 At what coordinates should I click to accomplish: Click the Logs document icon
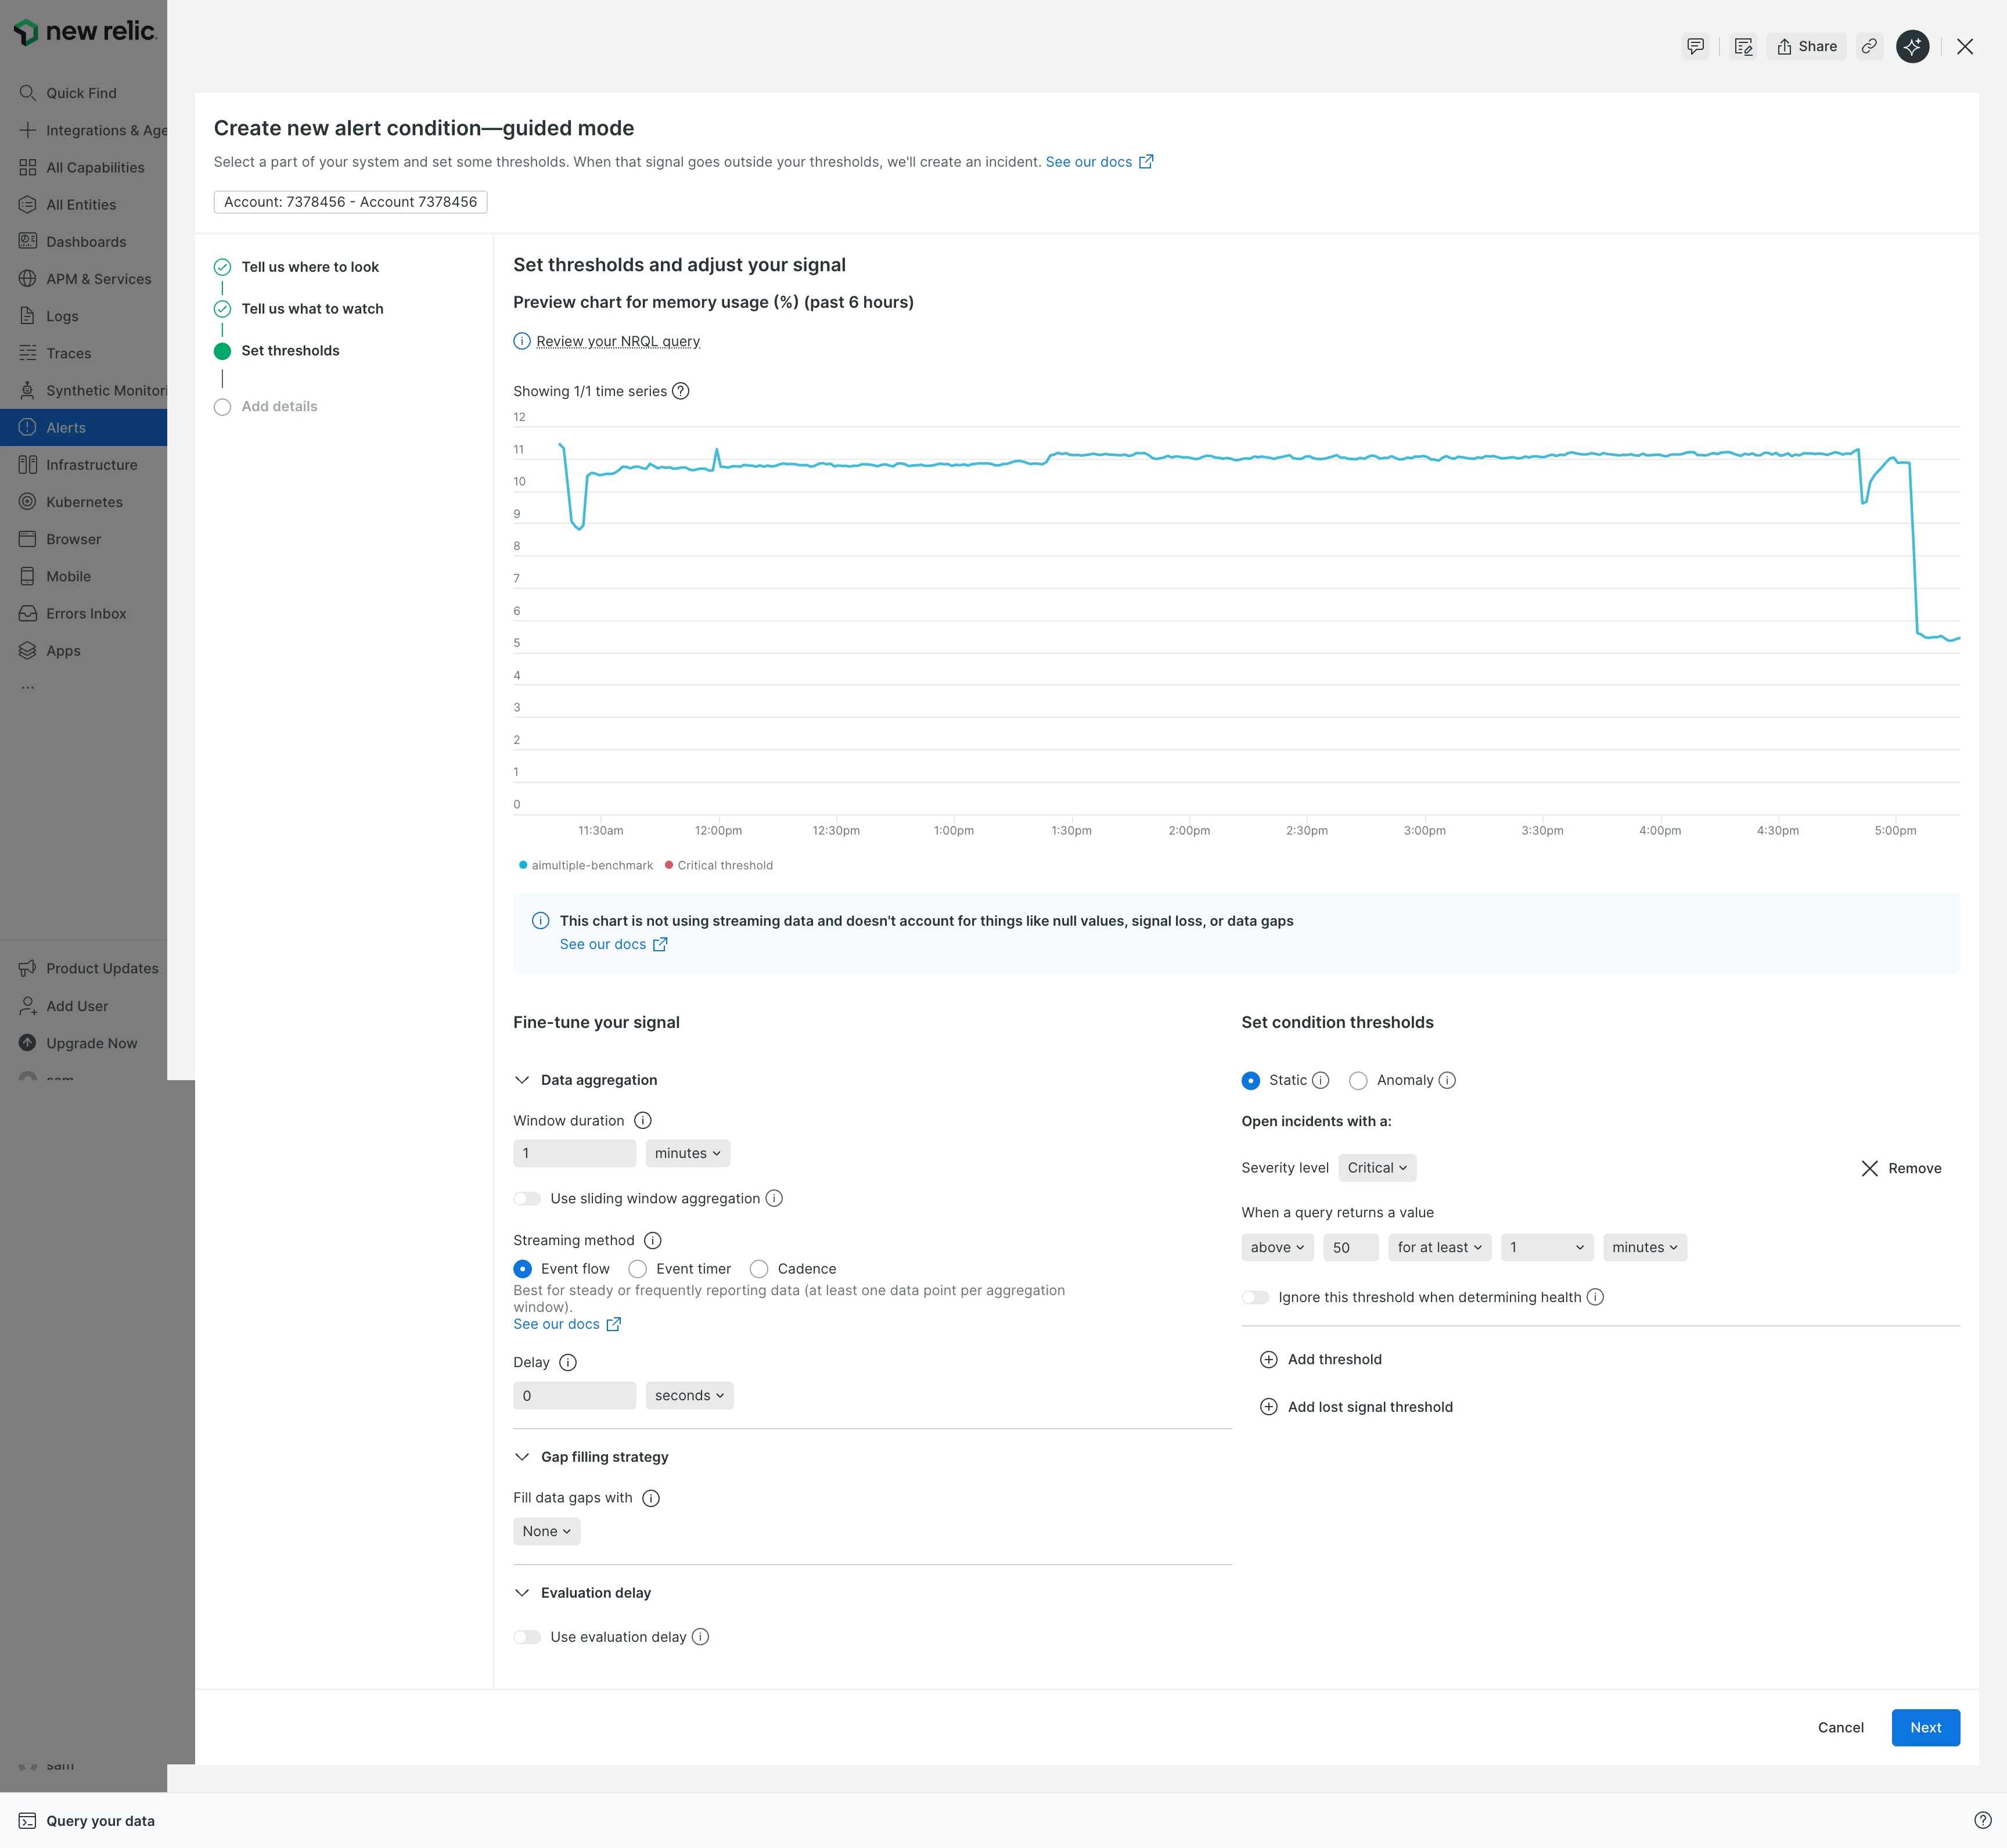pos(28,316)
